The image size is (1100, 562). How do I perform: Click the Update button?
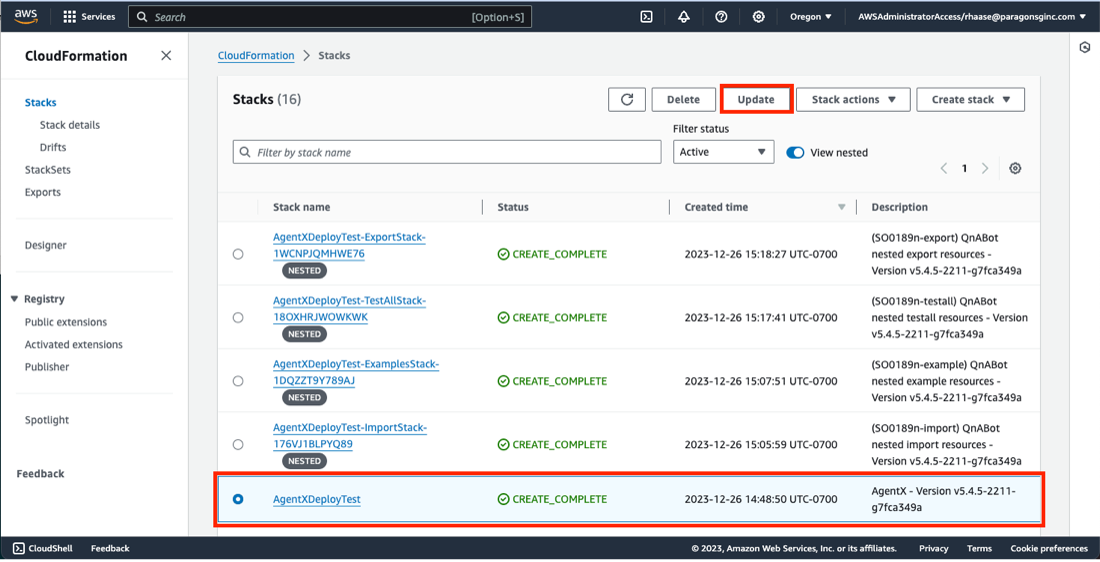coord(756,100)
